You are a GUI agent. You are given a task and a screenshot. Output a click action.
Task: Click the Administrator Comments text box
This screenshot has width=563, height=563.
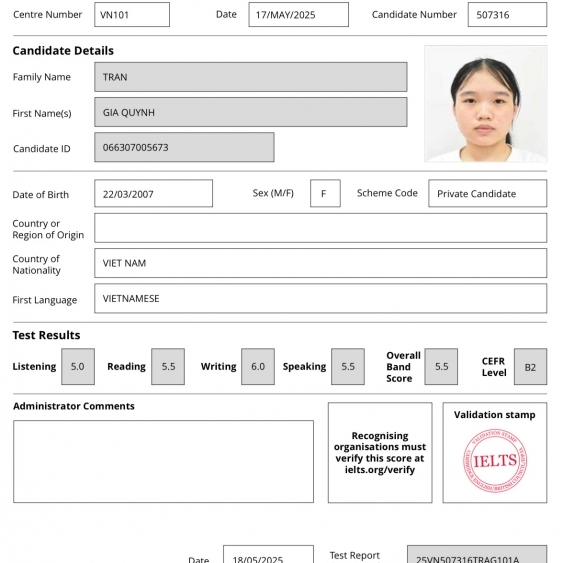coord(163,461)
